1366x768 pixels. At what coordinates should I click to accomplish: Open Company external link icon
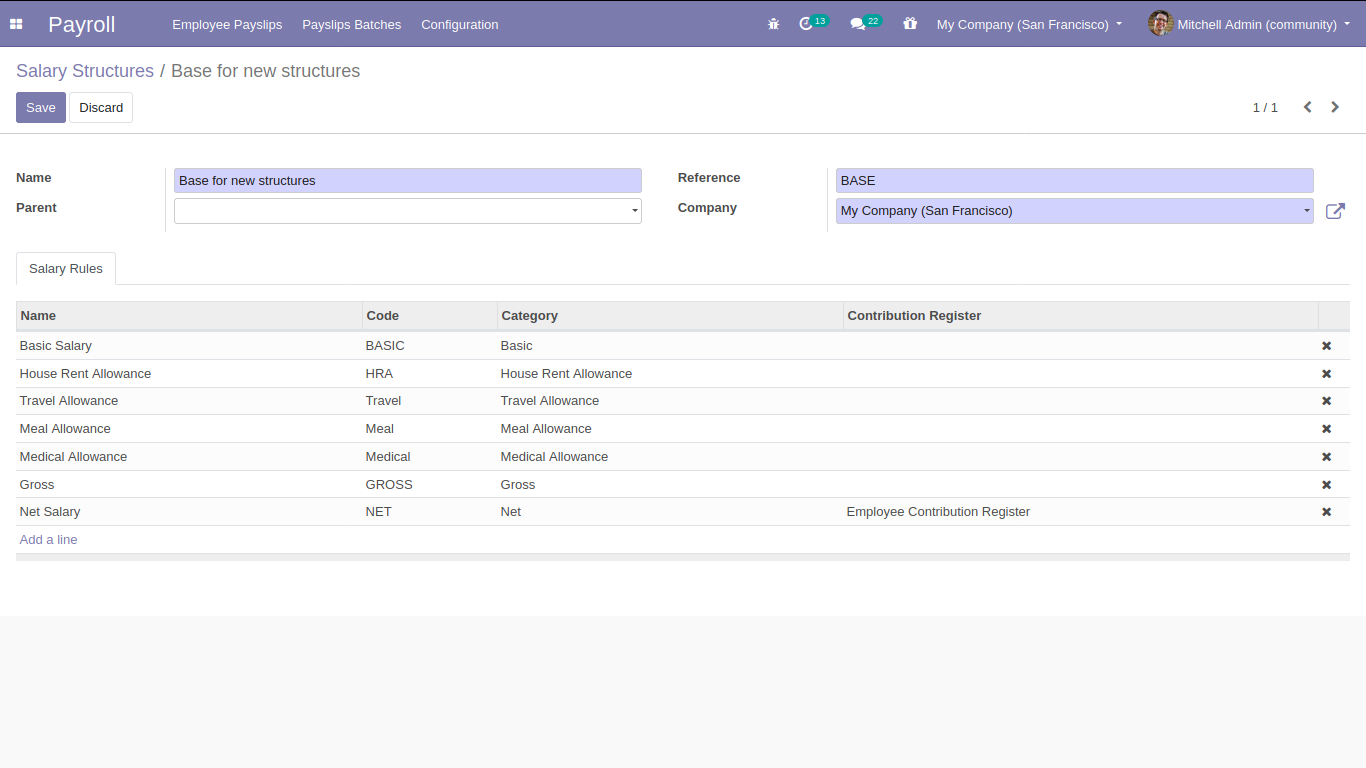1335,211
